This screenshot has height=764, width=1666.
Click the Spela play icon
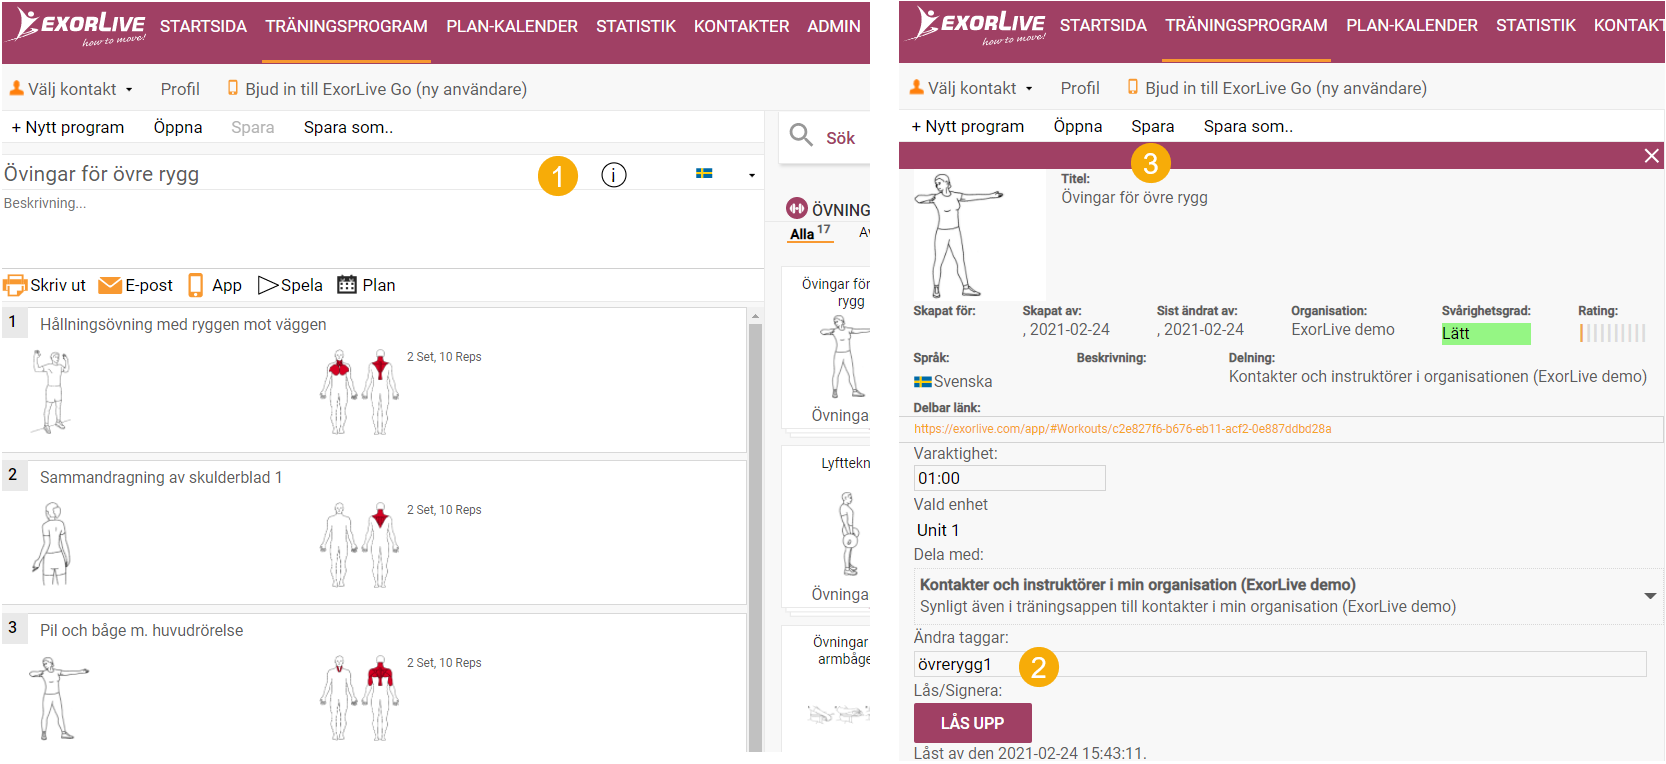267,286
